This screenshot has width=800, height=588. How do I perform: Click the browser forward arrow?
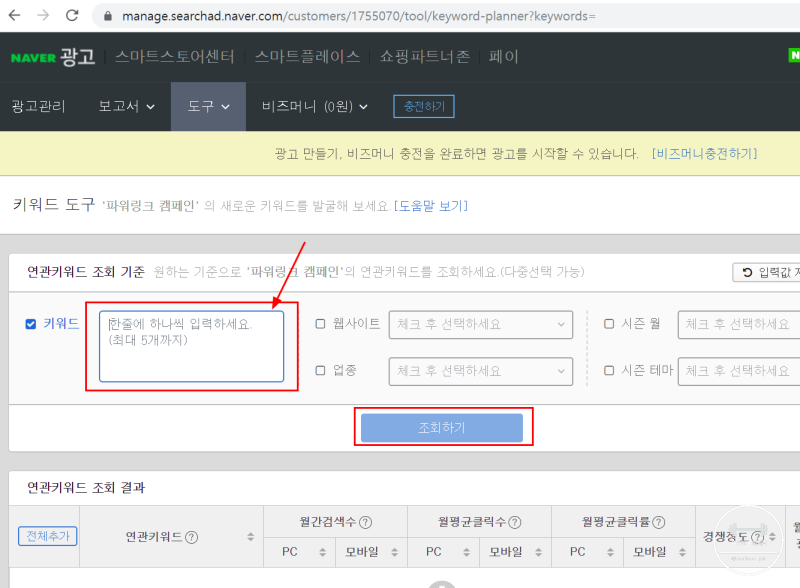43,15
